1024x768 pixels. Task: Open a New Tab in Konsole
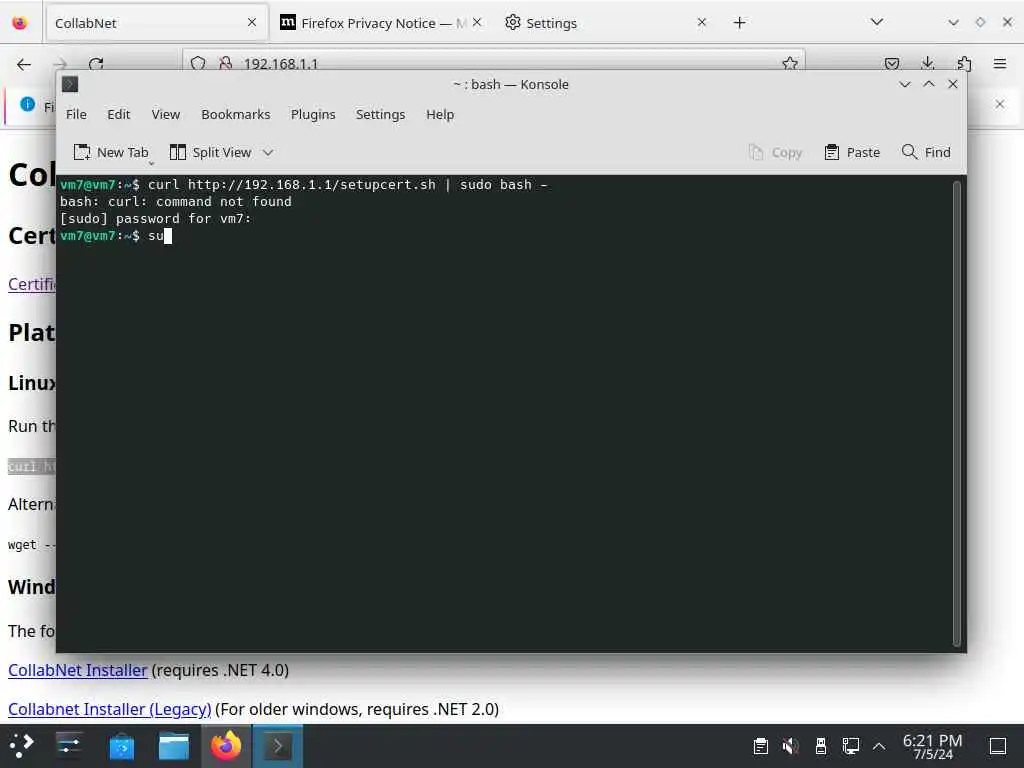tap(111, 152)
